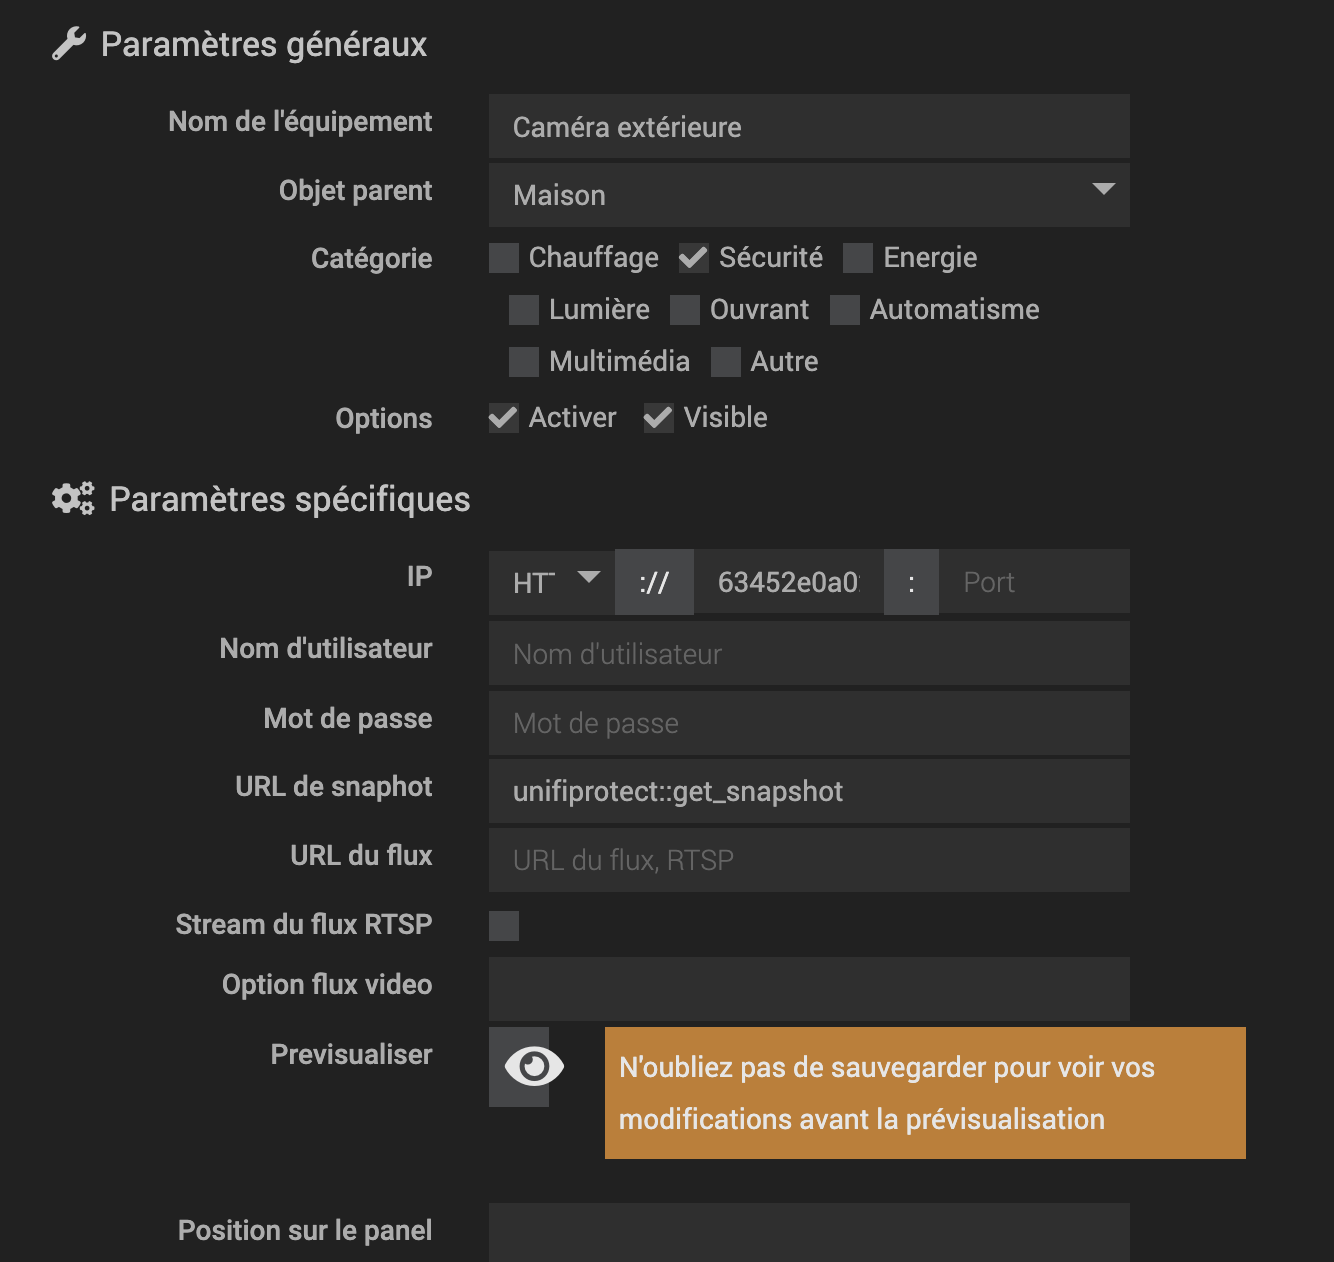This screenshot has height=1262, width=1334.
Task: Tick the Autre category checkbox
Action: [726, 362]
